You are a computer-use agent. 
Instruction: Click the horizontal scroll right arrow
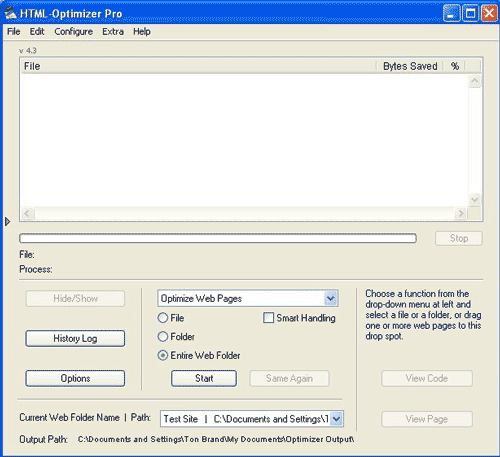(461, 213)
